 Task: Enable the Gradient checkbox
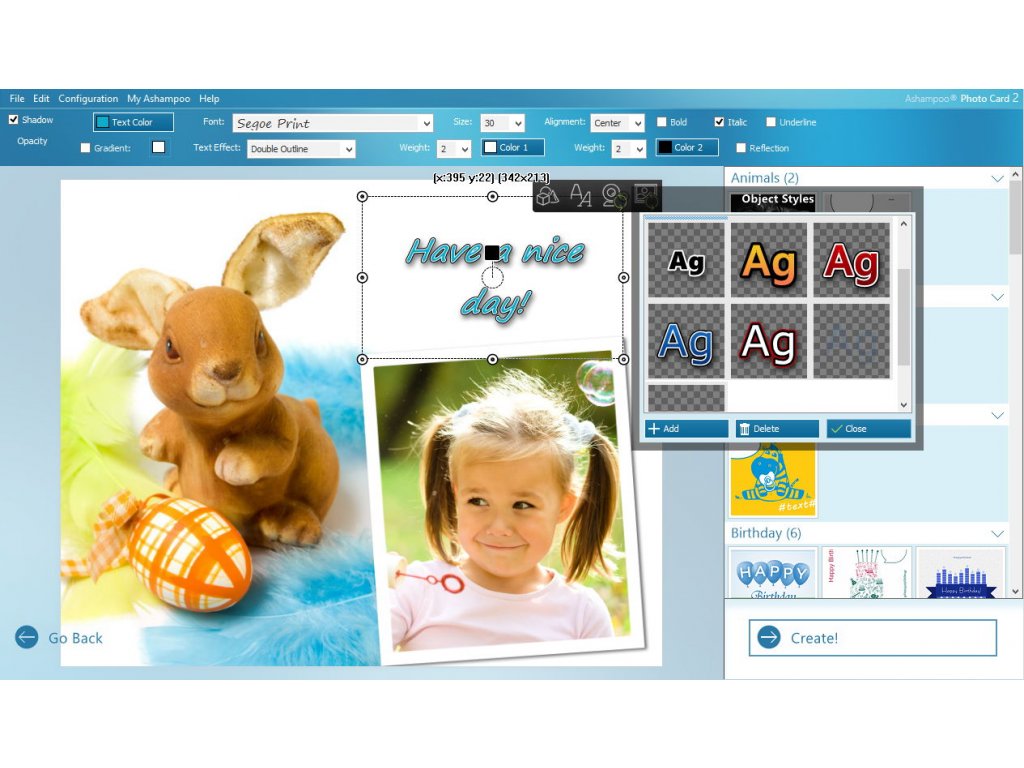point(85,148)
